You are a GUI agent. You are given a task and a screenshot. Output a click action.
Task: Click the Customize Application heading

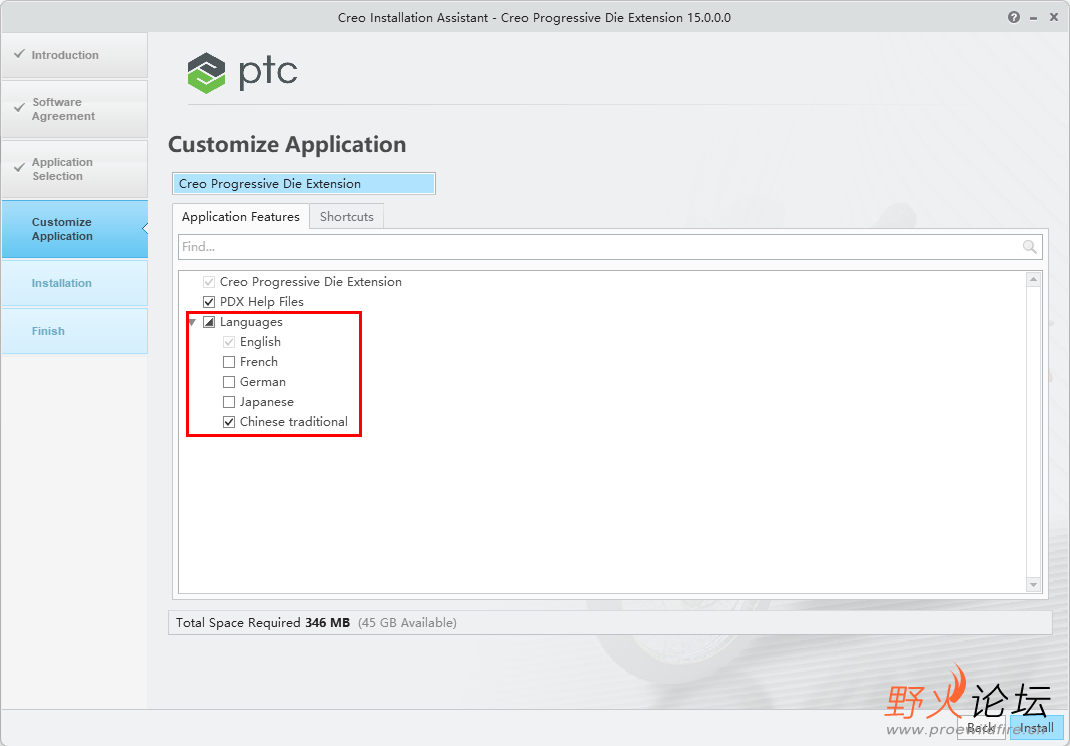coord(287,145)
